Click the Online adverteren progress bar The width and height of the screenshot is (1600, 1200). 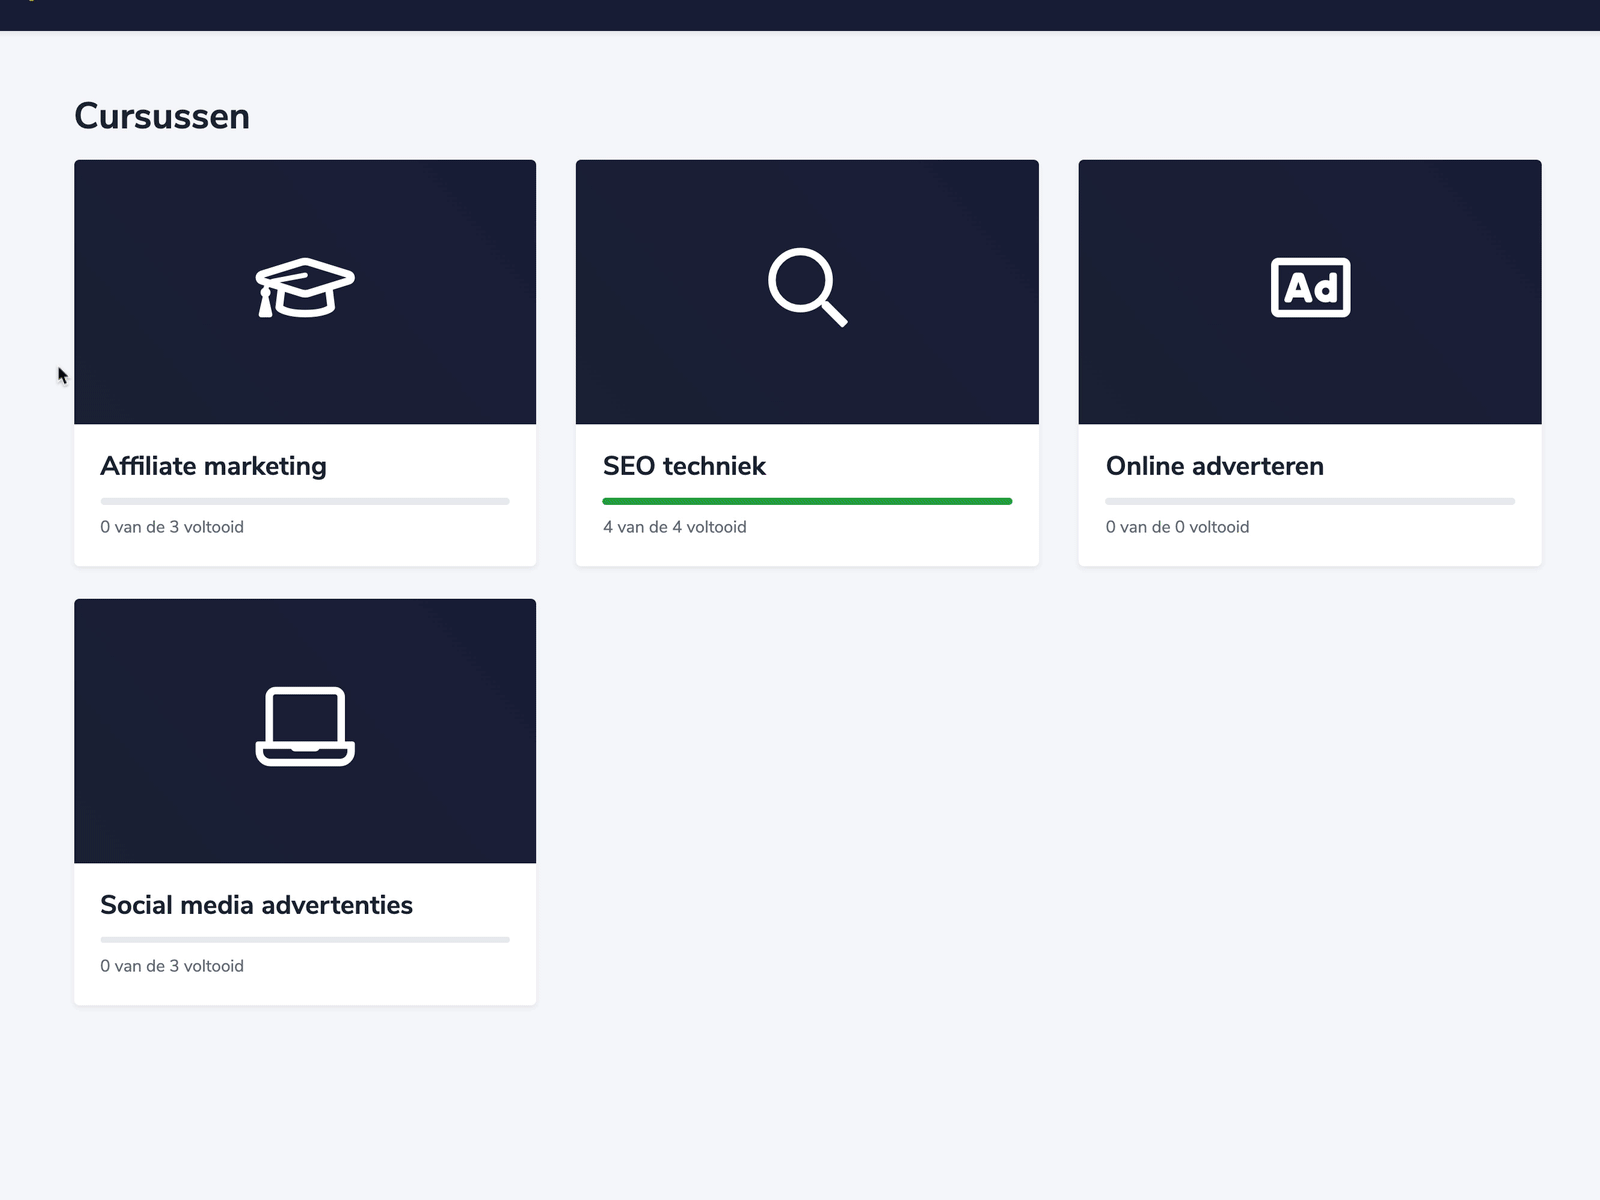[x=1310, y=501]
